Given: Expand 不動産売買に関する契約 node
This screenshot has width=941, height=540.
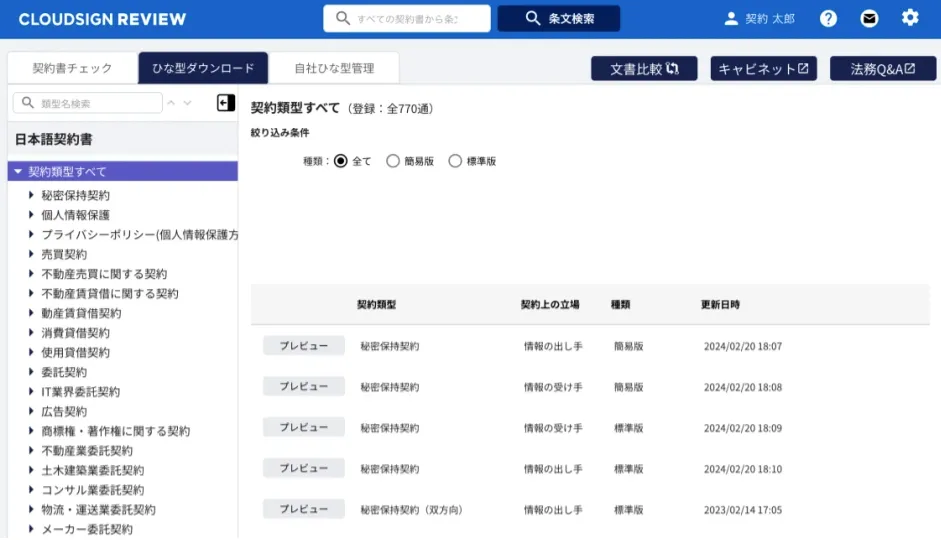Looking at the screenshot, I should (x=31, y=274).
